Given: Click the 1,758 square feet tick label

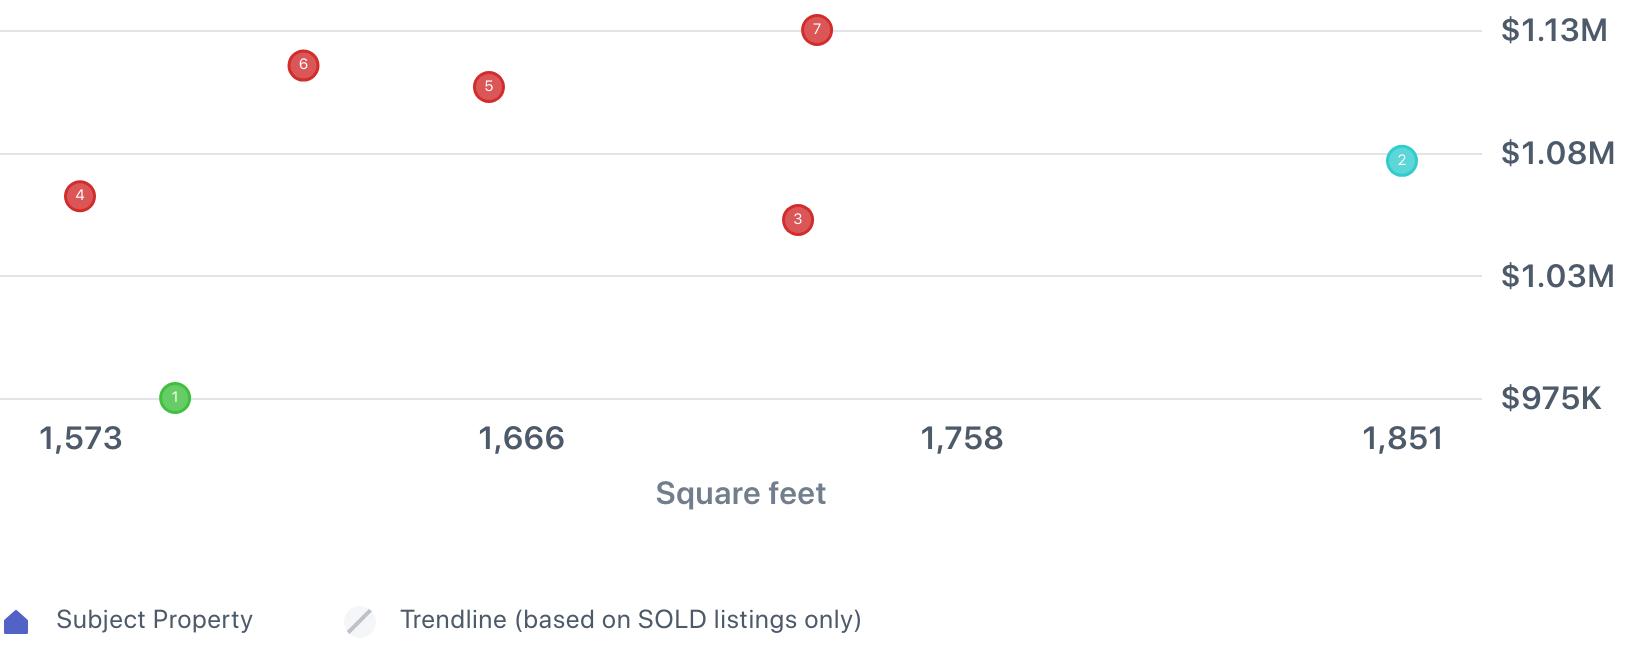Looking at the screenshot, I should click(x=962, y=438).
